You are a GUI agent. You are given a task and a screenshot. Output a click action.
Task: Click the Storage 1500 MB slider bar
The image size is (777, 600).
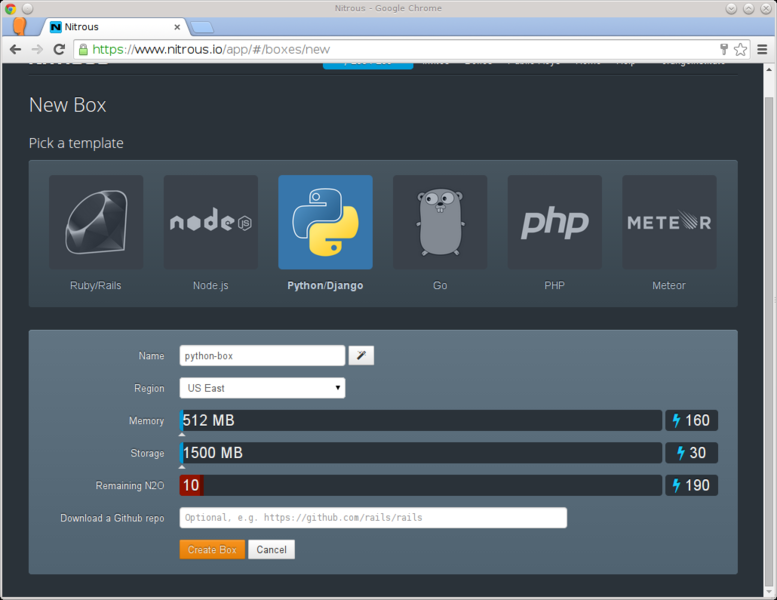click(x=421, y=453)
